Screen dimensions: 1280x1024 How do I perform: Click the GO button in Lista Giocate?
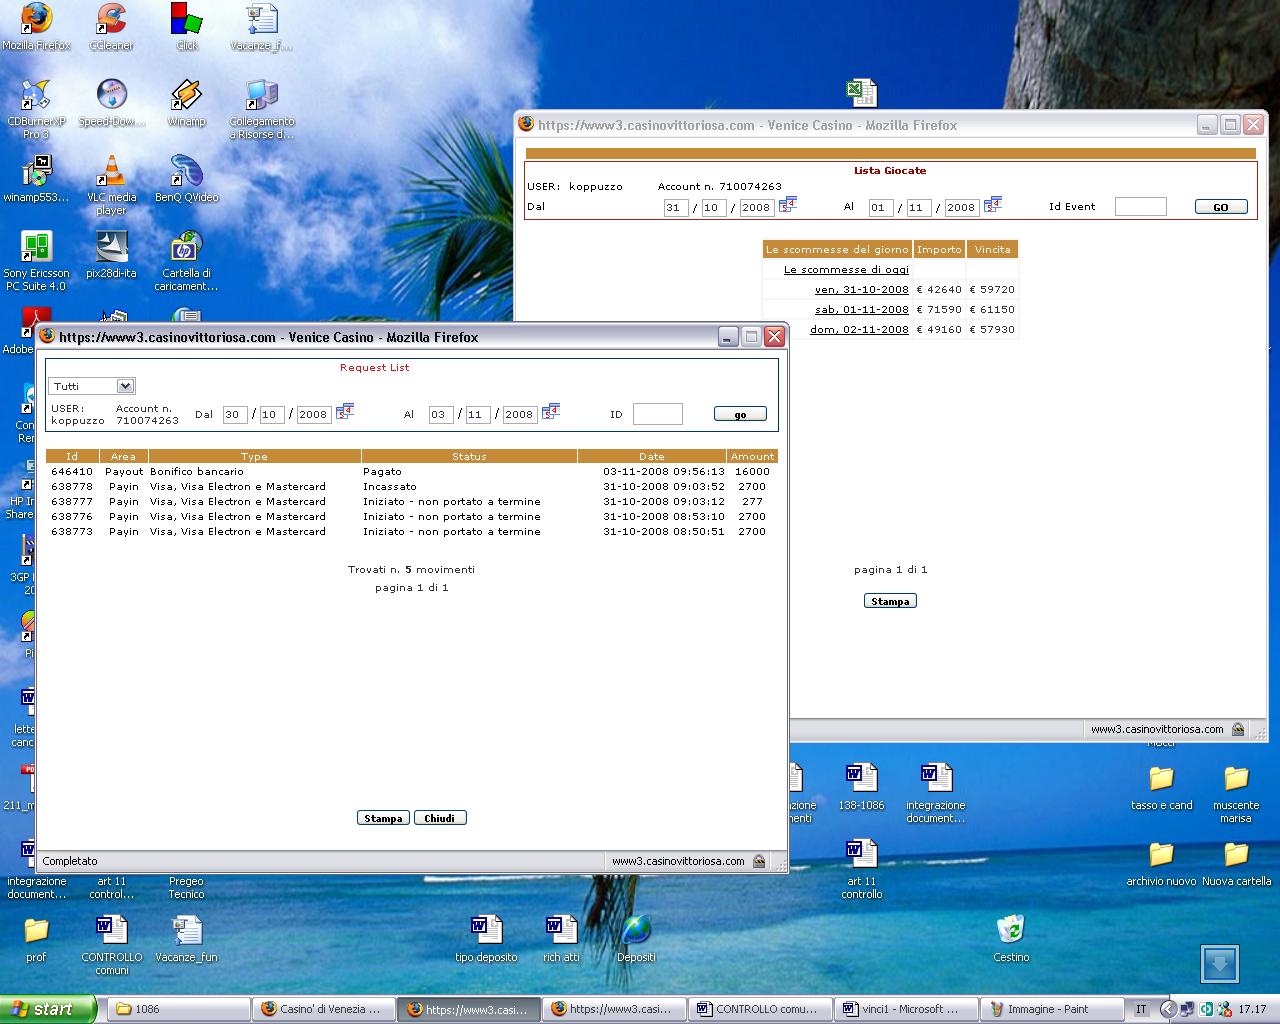tap(1221, 207)
